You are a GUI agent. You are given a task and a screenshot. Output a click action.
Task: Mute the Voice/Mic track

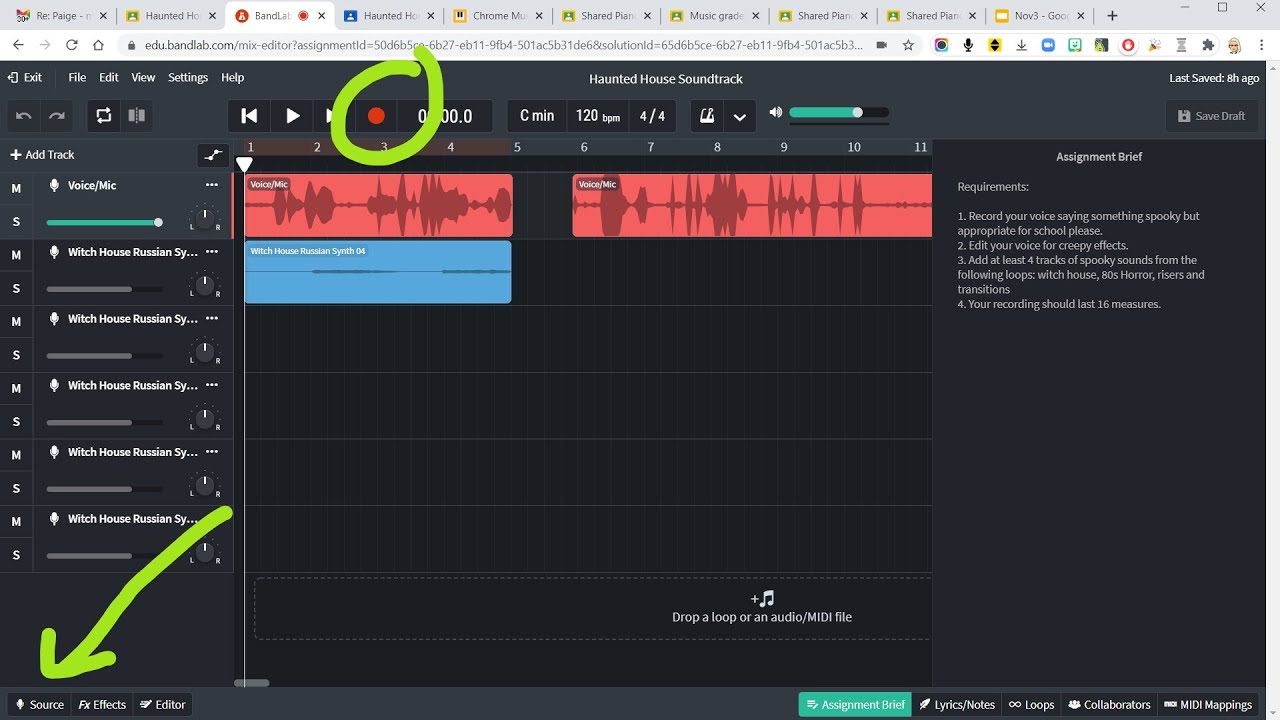click(16, 188)
